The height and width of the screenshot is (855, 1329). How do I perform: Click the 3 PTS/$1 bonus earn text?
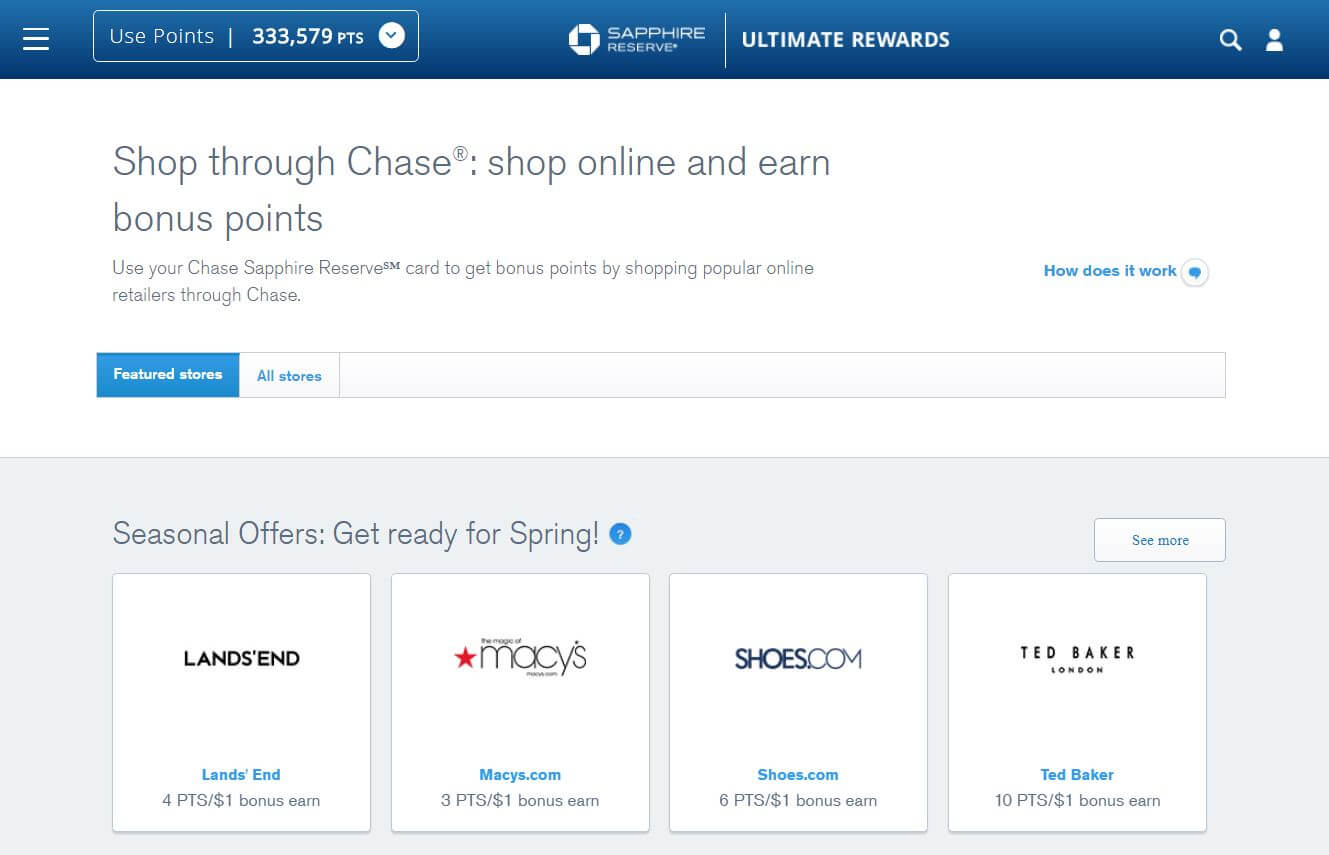pyautogui.click(x=520, y=800)
